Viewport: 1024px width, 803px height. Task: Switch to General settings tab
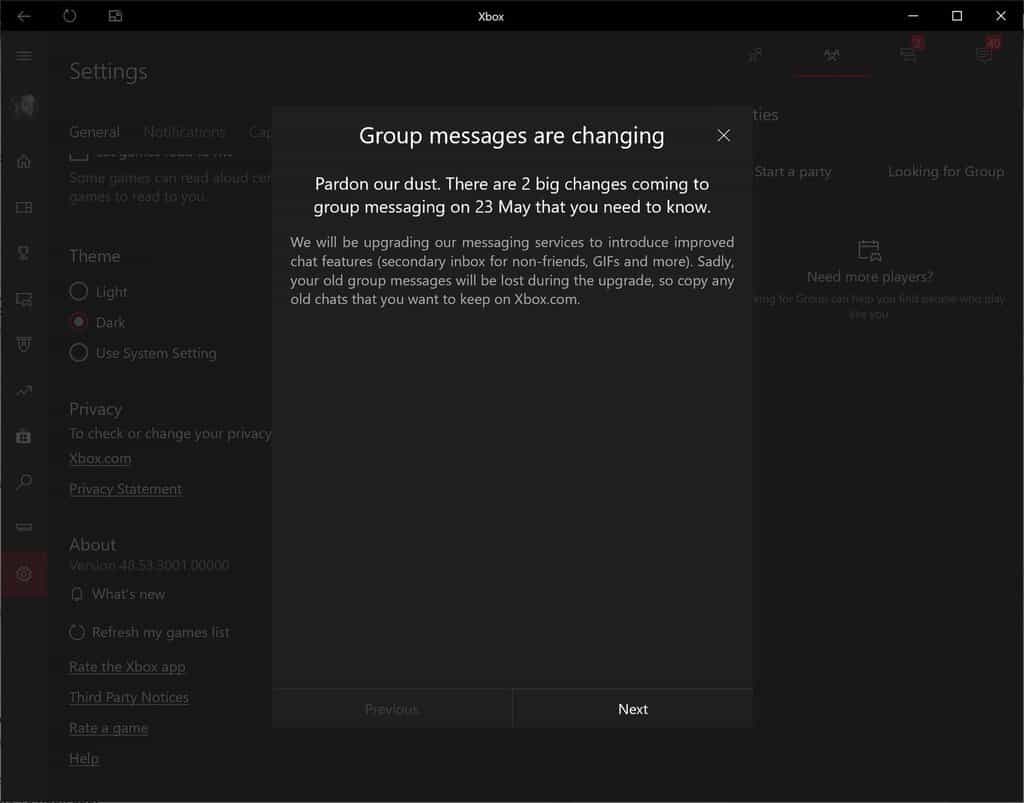(x=95, y=132)
